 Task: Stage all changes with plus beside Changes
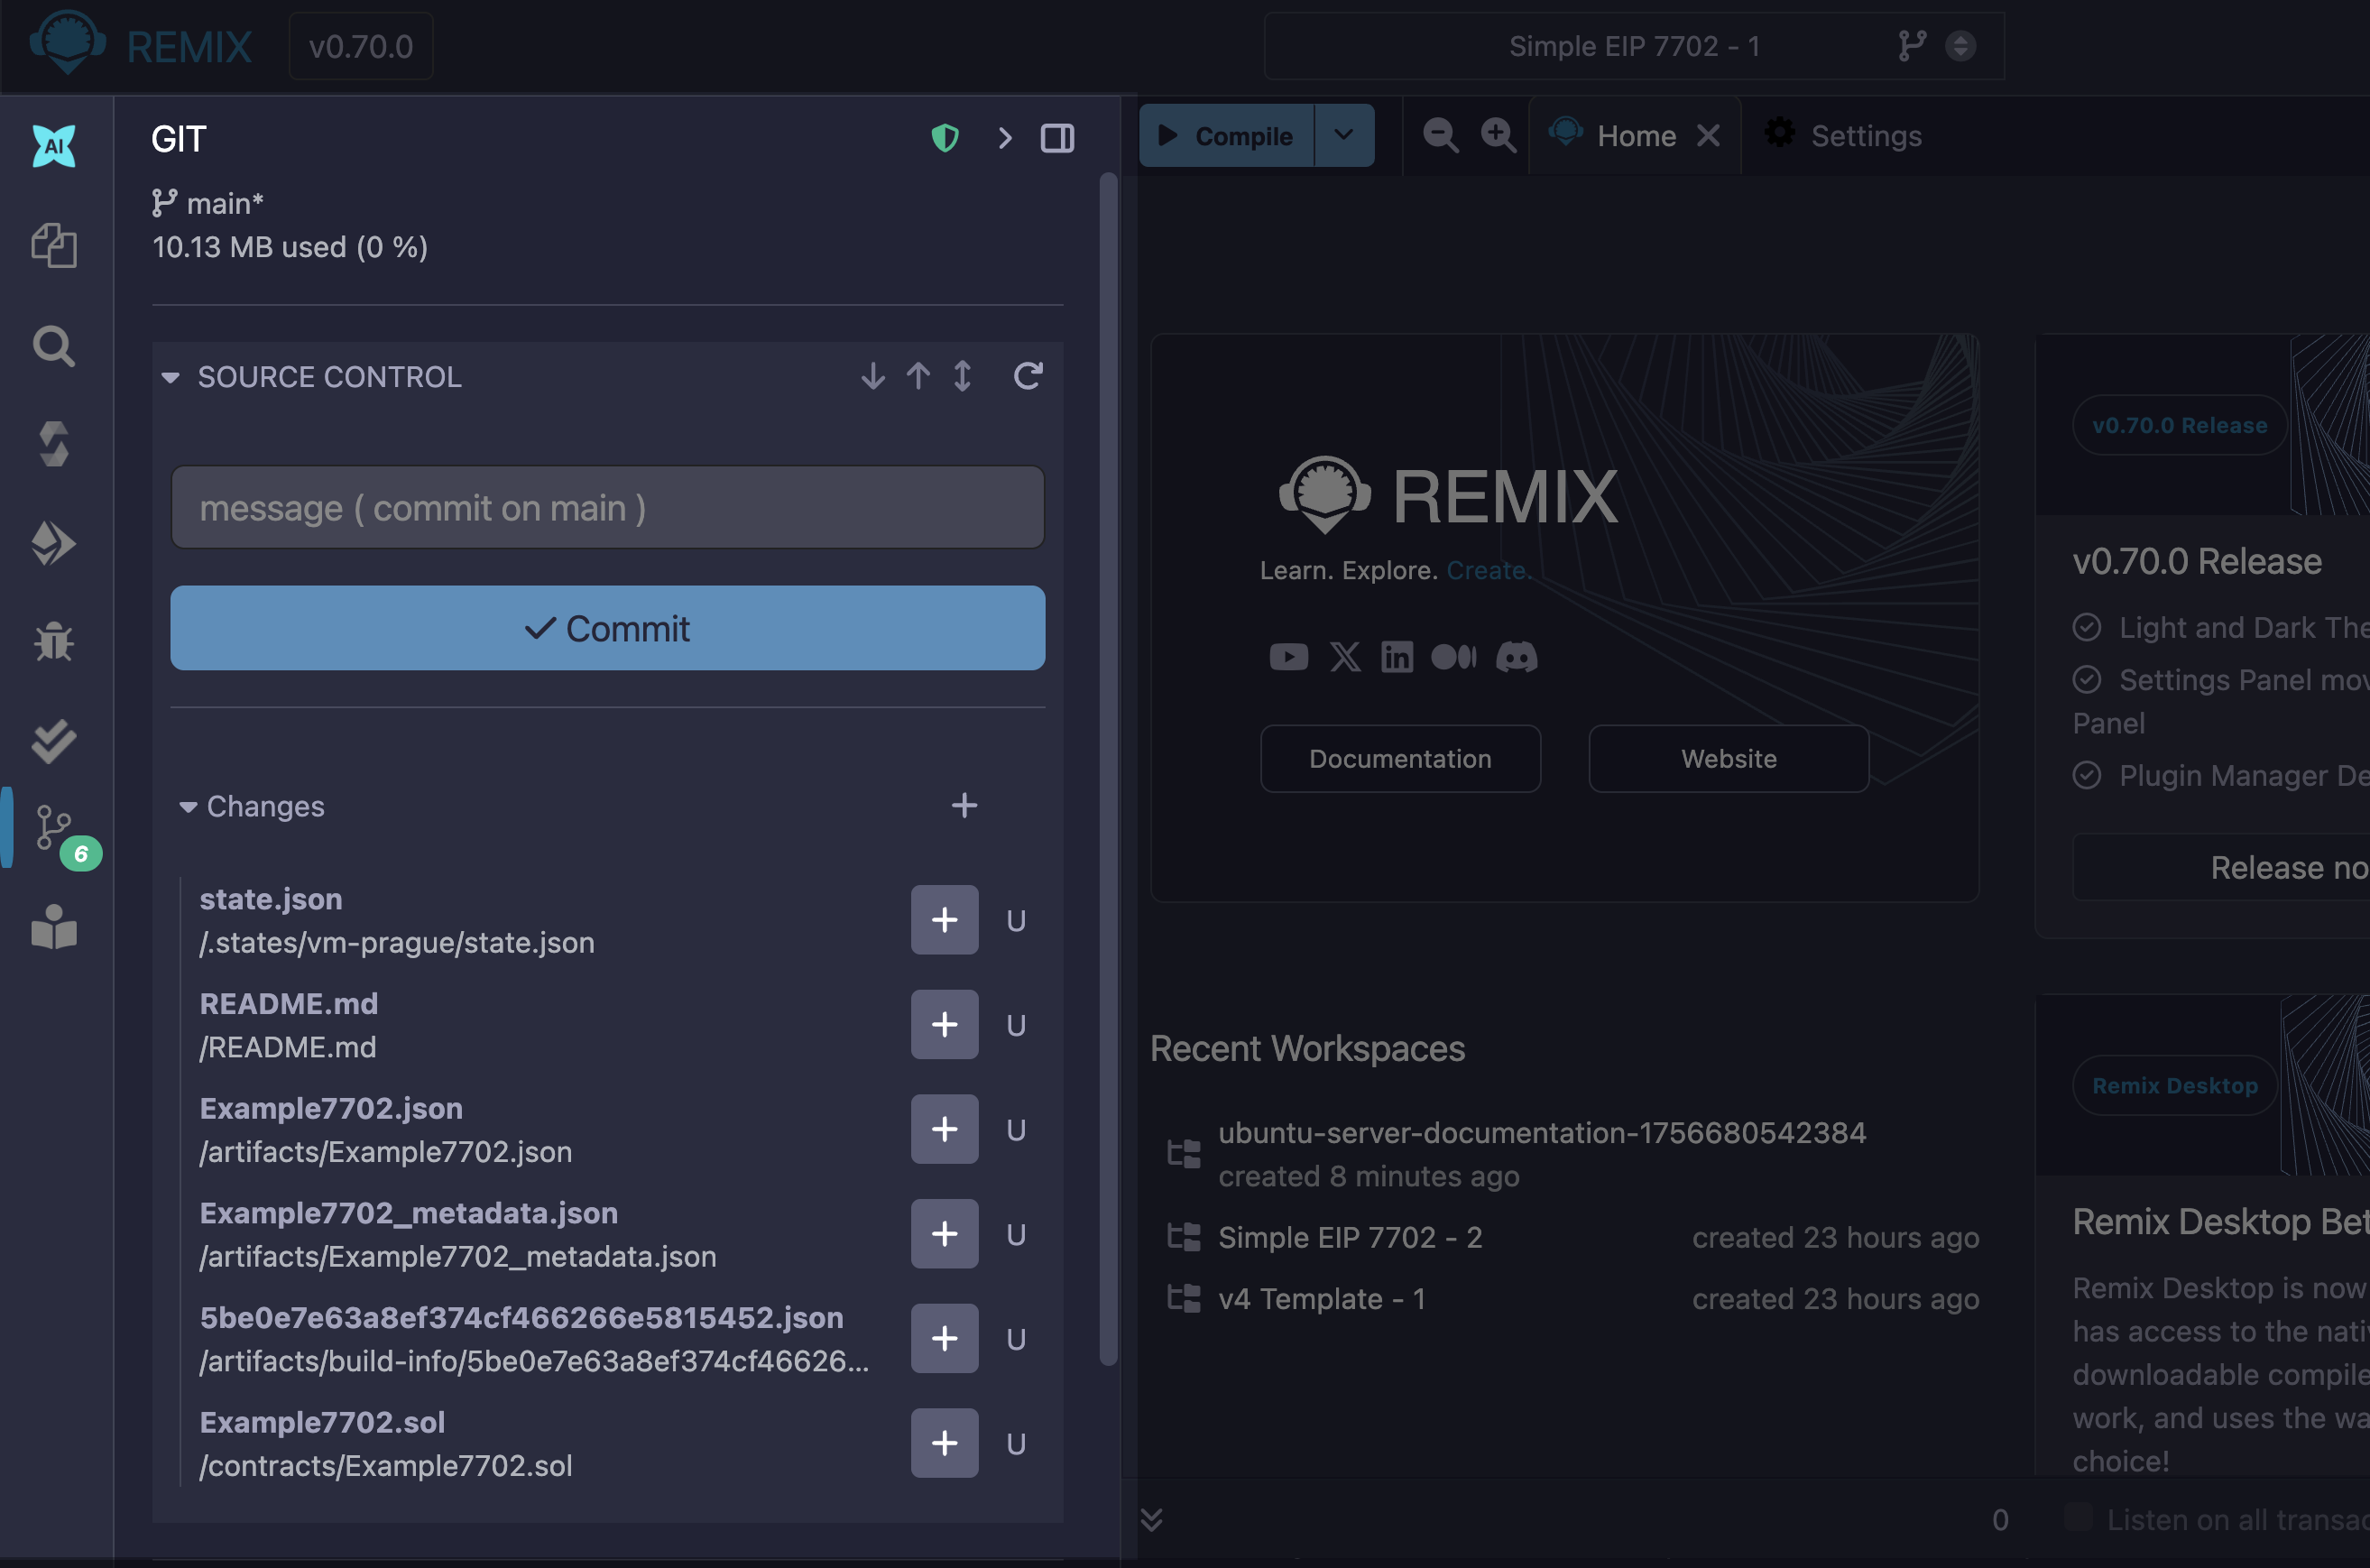point(964,805)
